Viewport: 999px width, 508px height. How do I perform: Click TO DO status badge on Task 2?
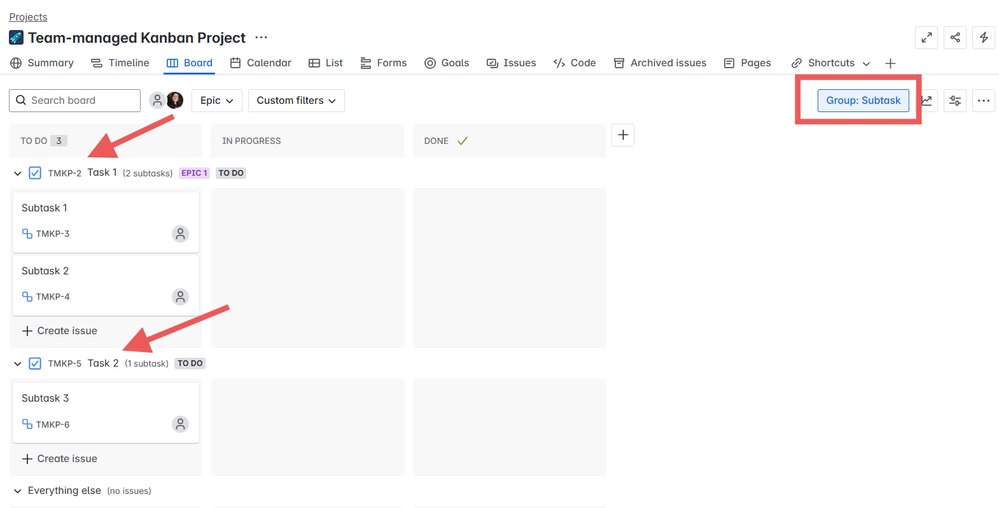(190, 364)
